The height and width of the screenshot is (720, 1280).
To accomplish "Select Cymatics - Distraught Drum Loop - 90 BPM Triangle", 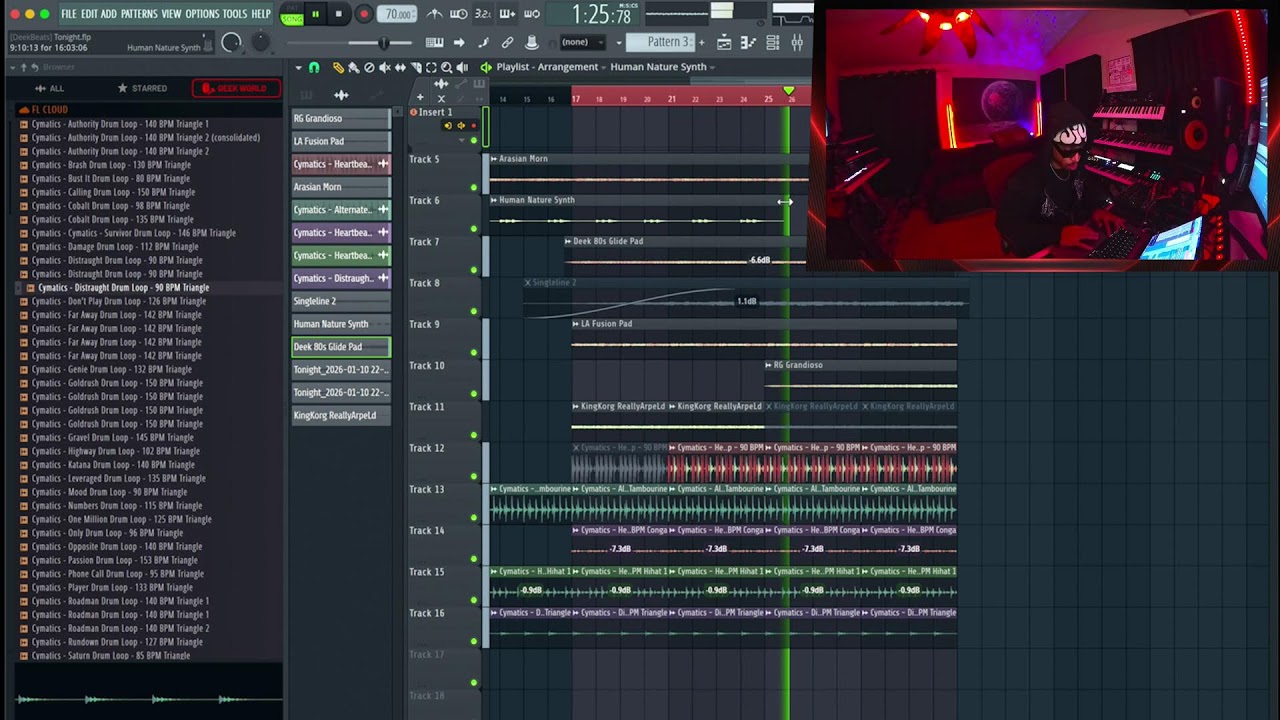I will pos(123,288).
